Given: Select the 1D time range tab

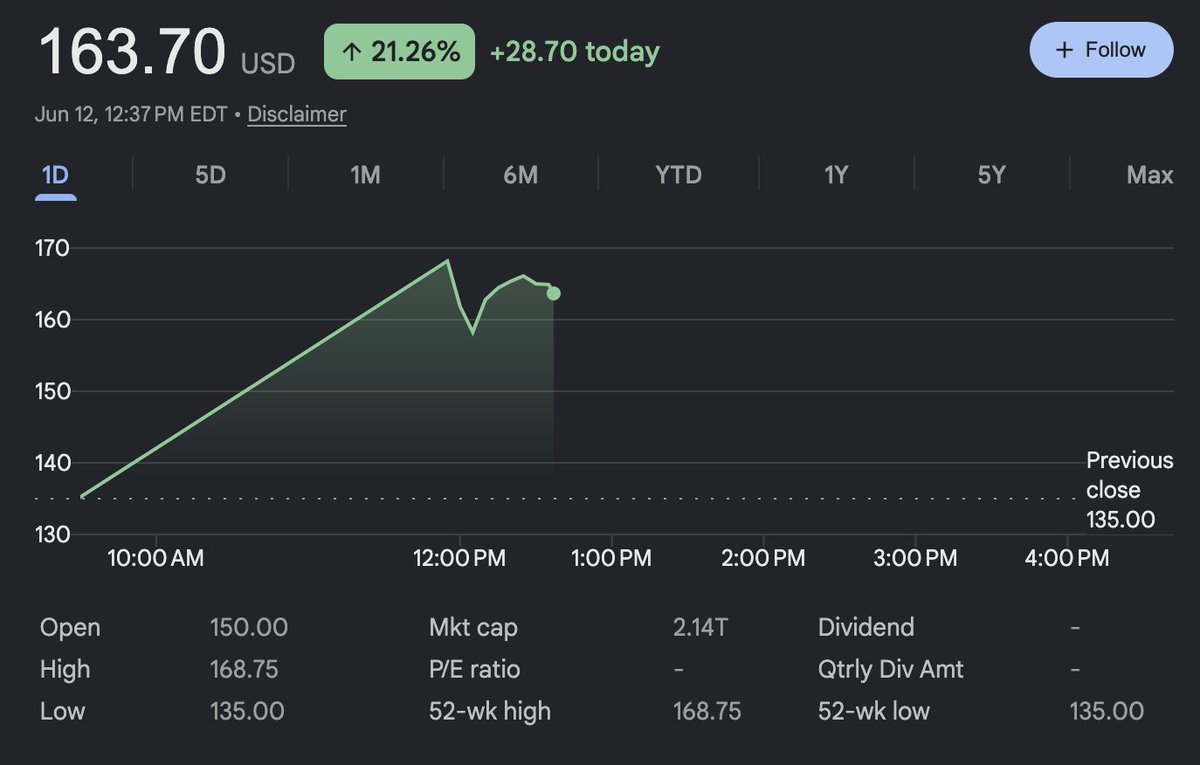Looking at the screenshot, I should tap(56, 175).
